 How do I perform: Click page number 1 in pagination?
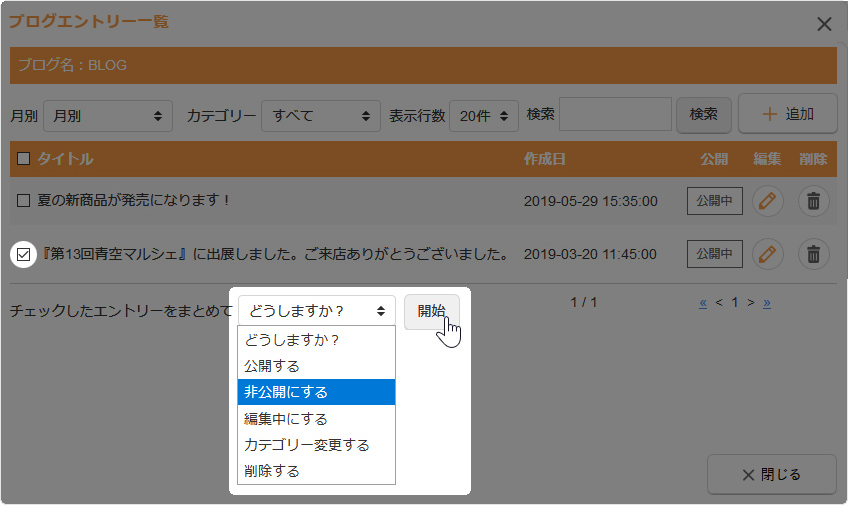pyautogui.click(x=735, y=303)
